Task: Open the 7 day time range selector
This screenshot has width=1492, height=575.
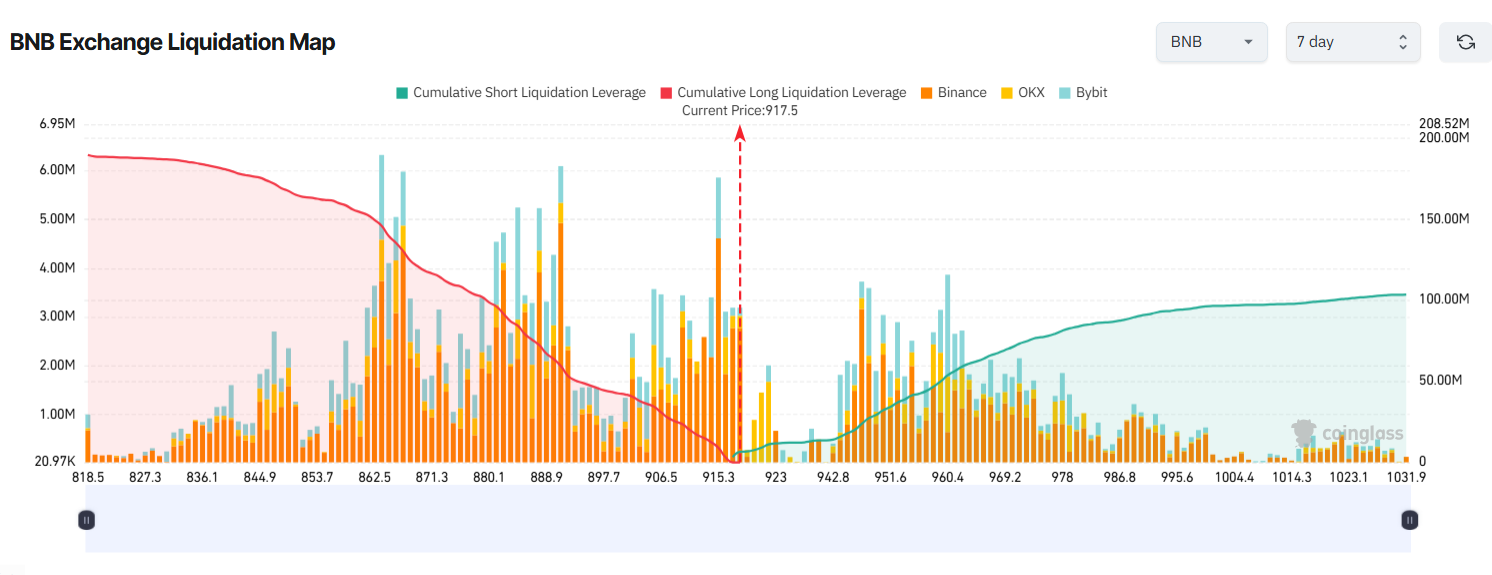Action: click(1352, 42)
